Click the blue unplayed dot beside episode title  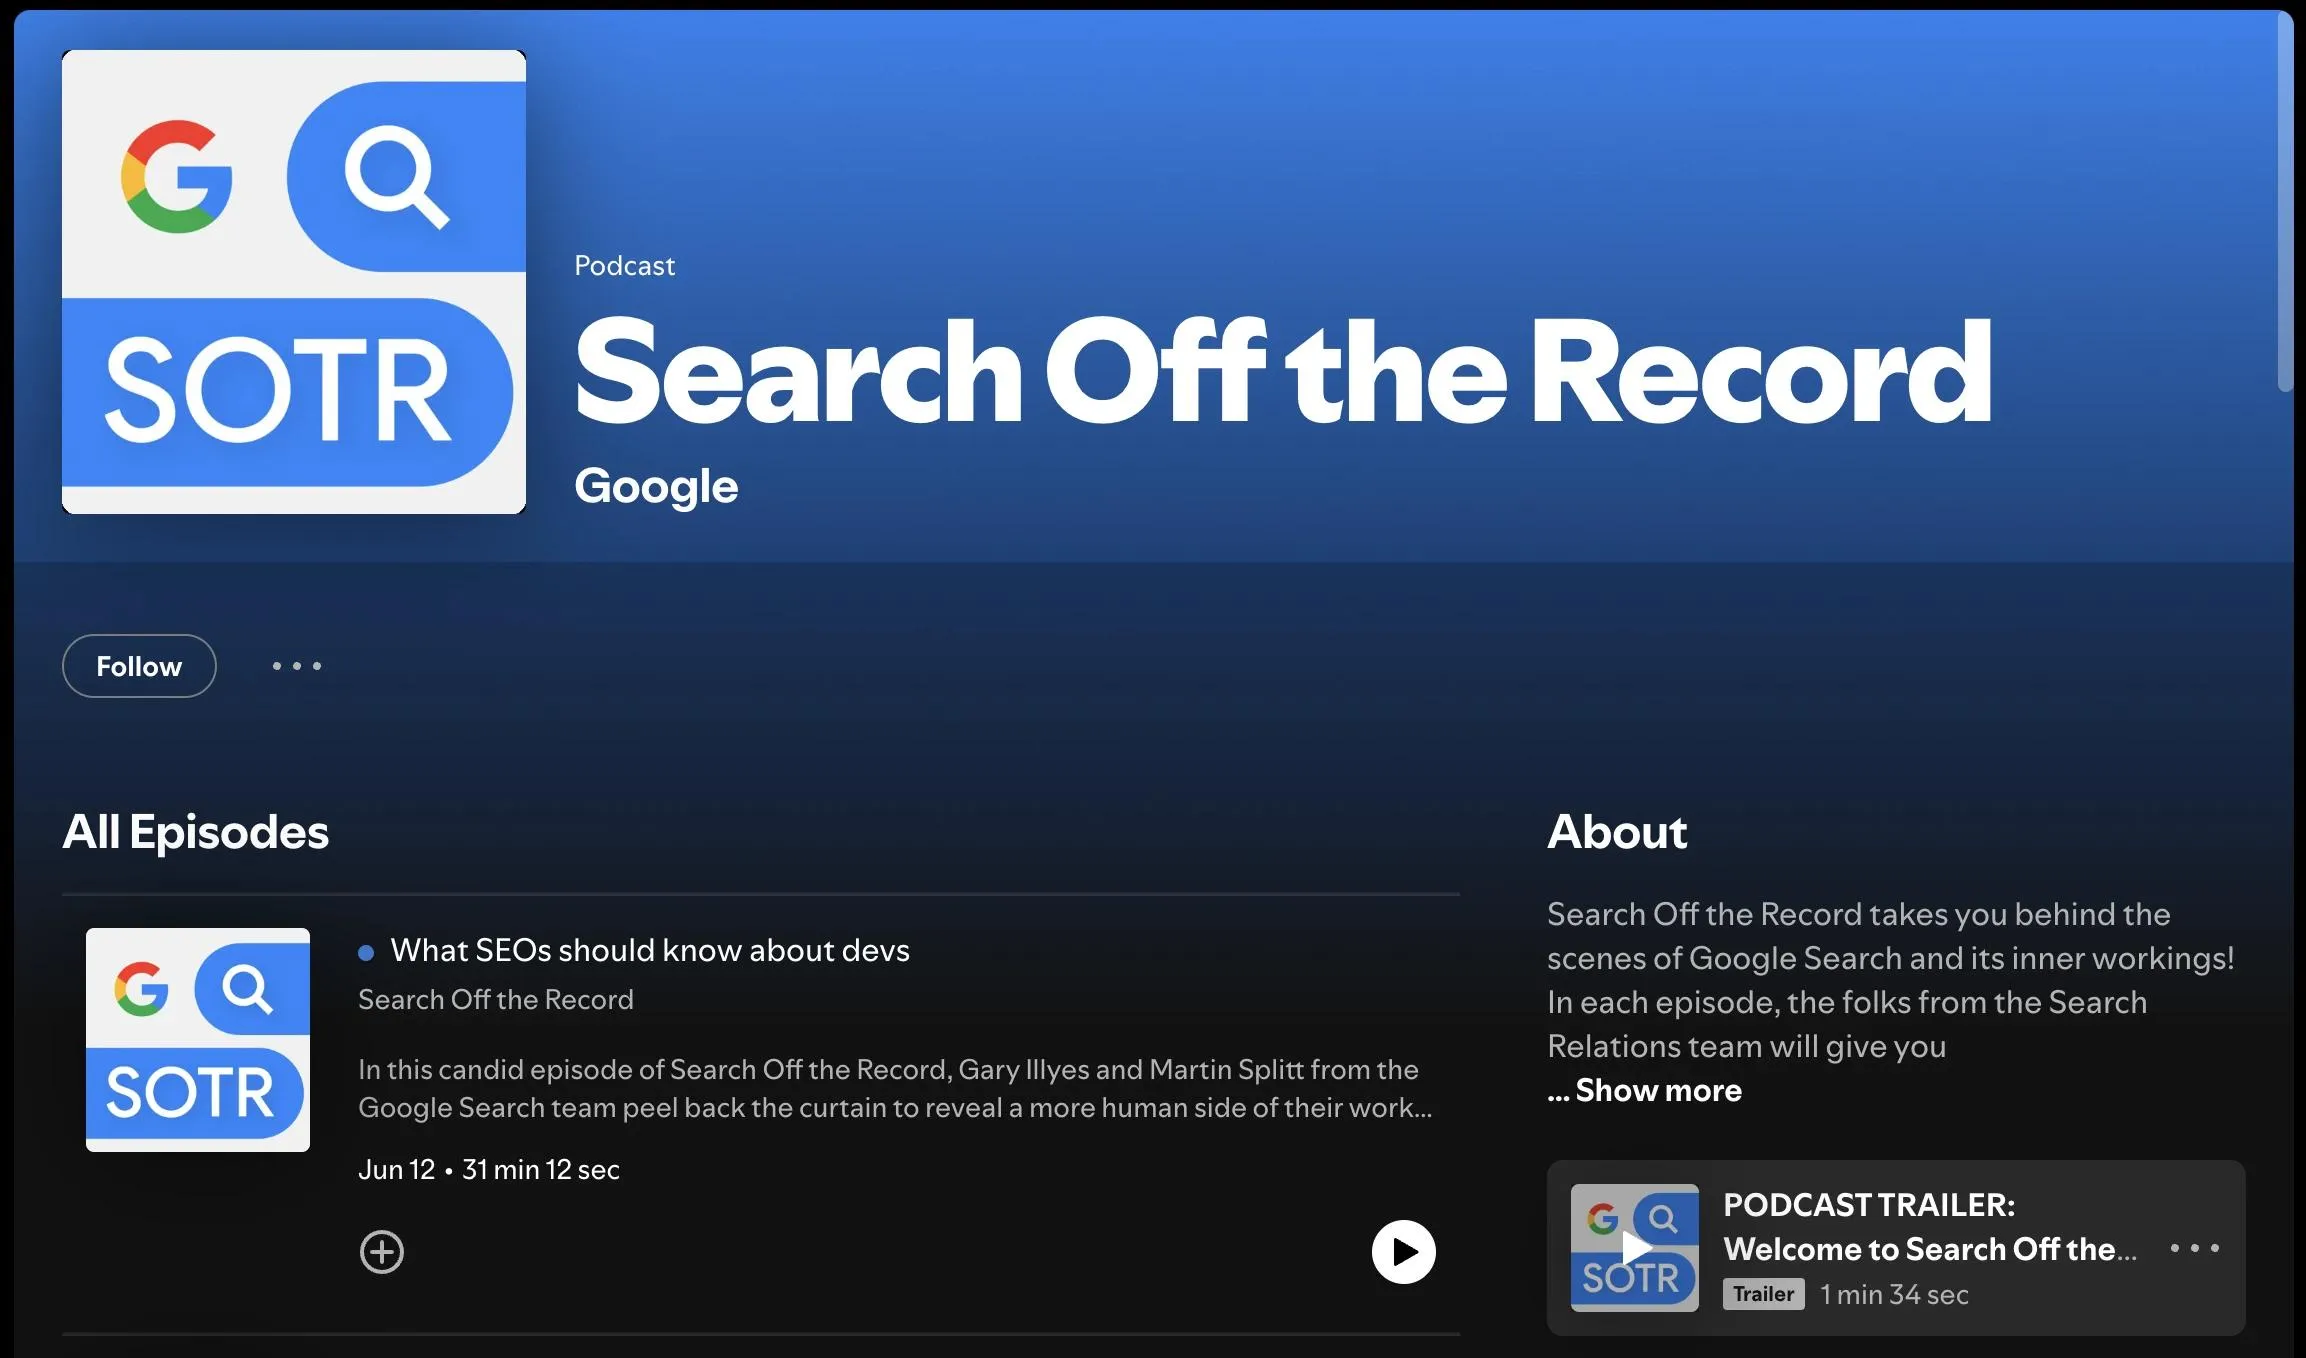coord(366,953)
